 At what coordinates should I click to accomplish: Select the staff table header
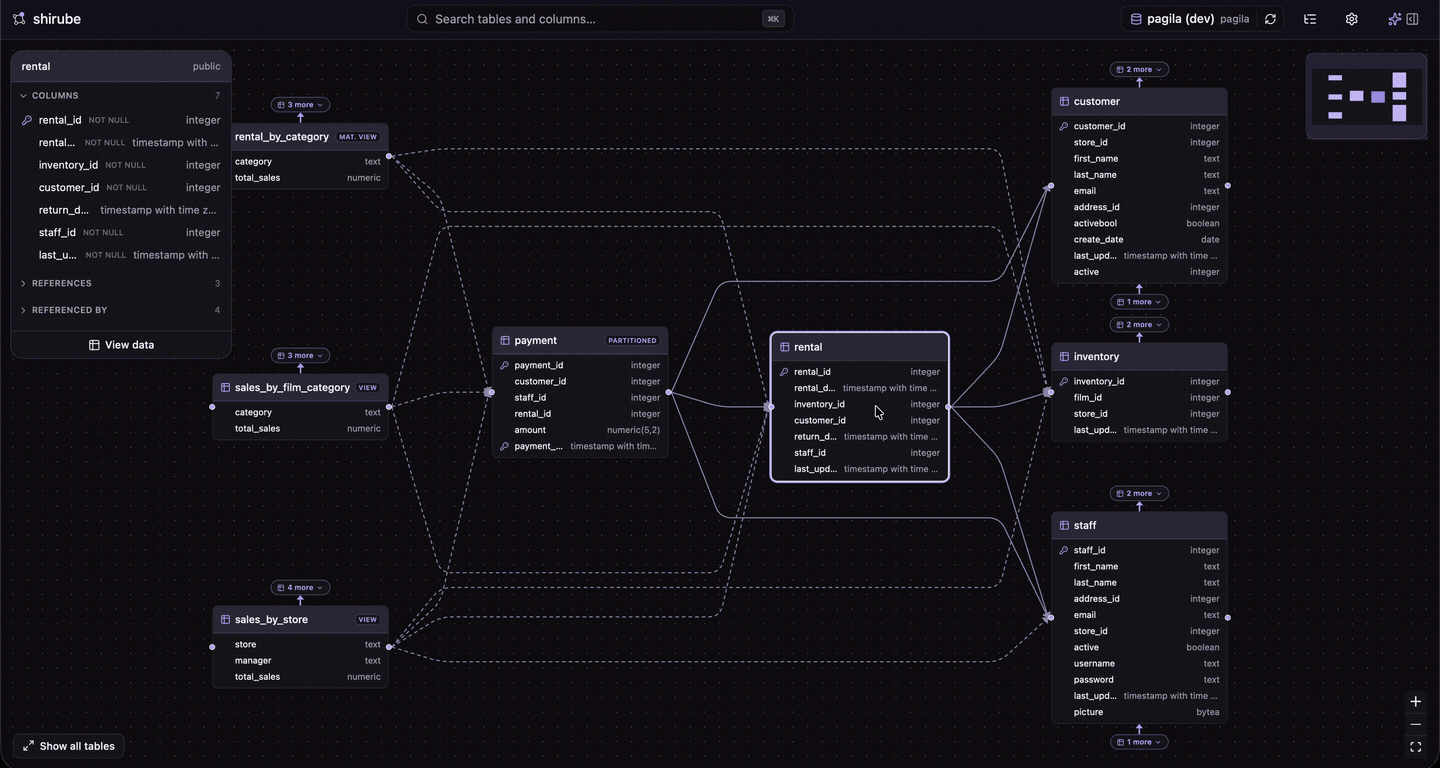(1139, 525)
